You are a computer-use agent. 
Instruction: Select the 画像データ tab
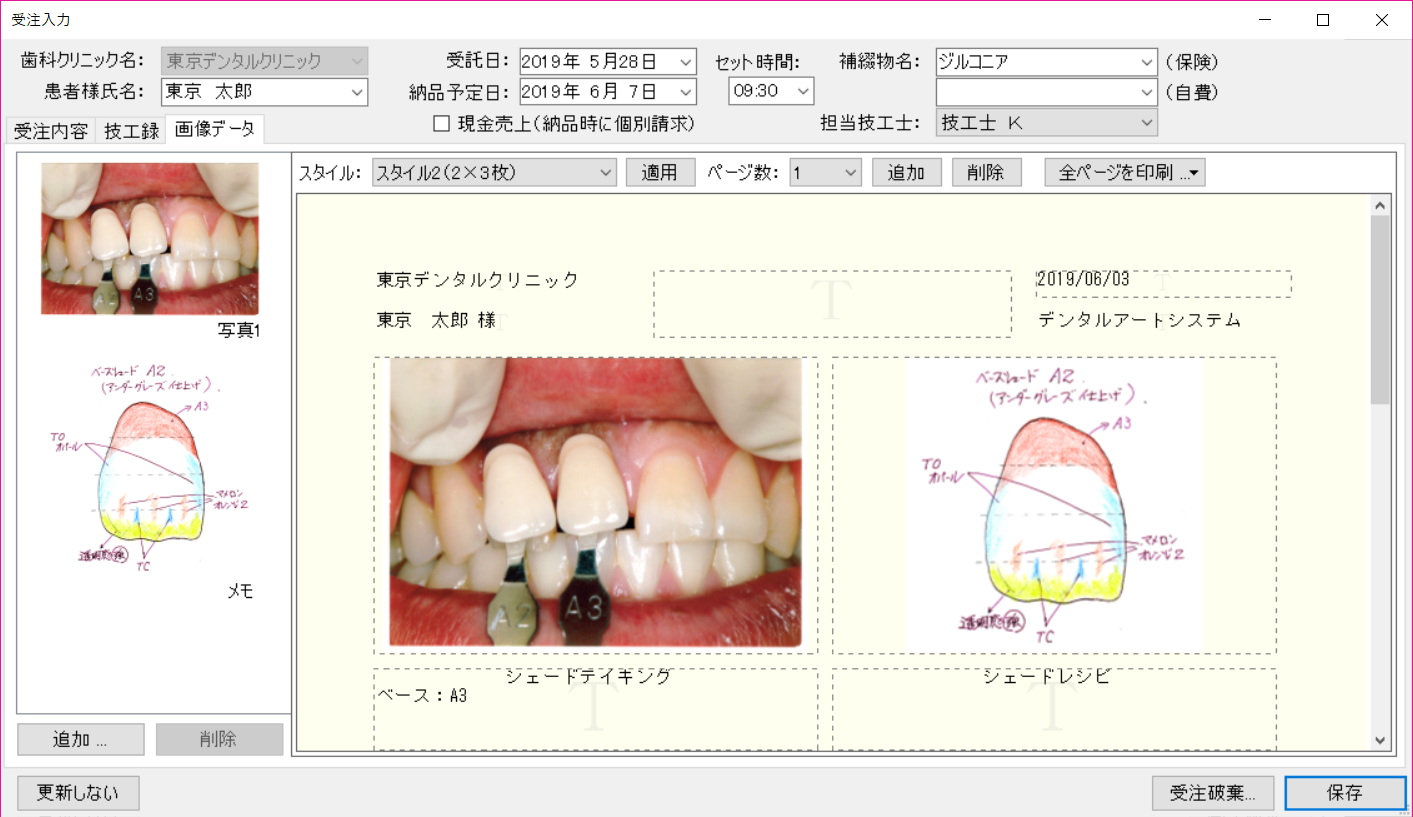point(214,129)
